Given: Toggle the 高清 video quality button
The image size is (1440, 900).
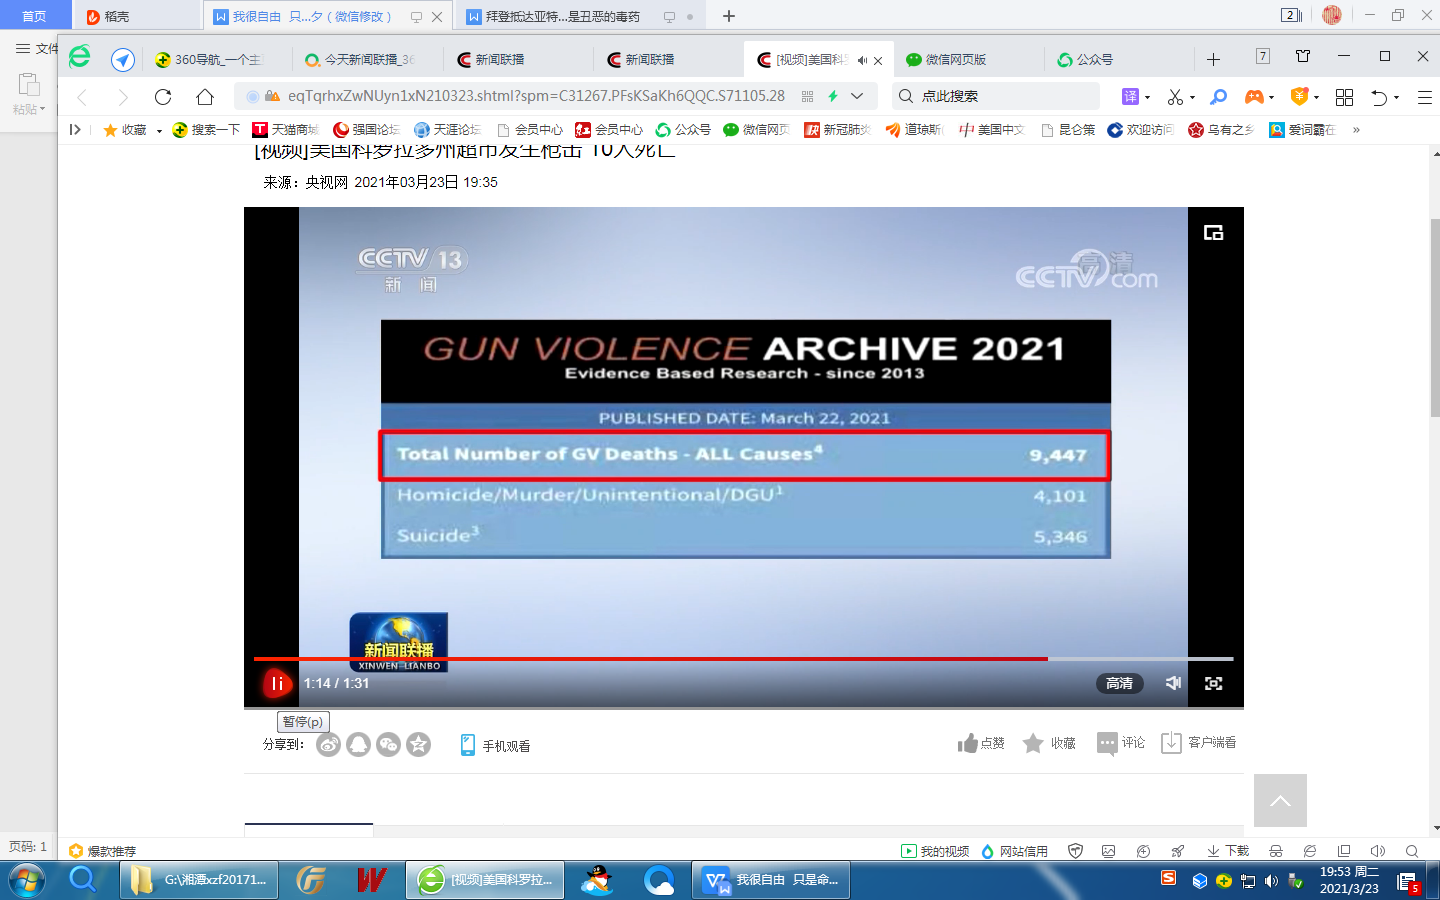Looking at the screenshot, I should coord(1119,683).
